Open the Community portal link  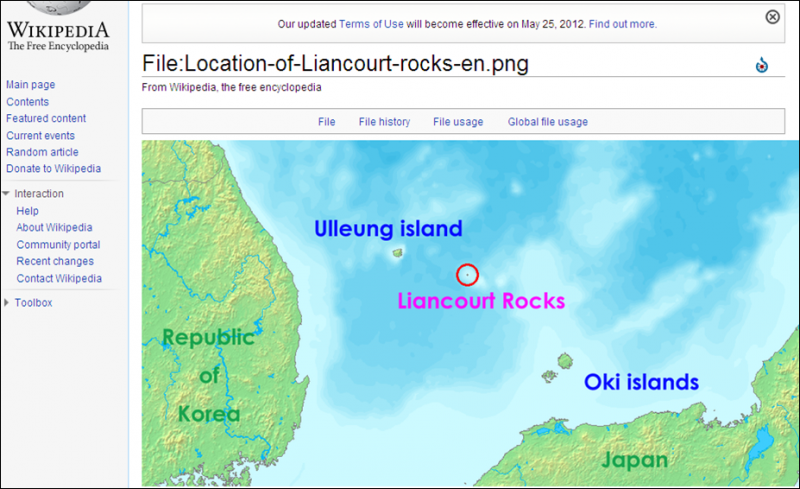(58, 245)
